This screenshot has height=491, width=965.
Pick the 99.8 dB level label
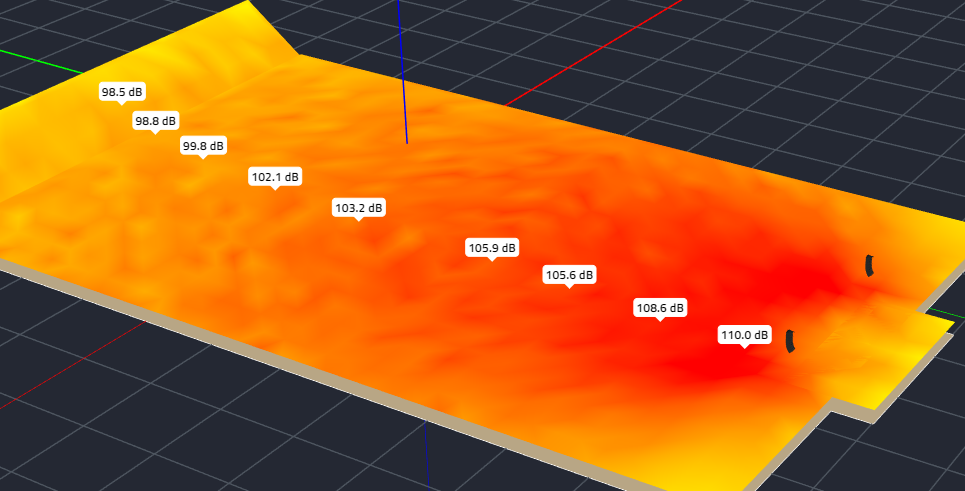(x=203, y=146)
